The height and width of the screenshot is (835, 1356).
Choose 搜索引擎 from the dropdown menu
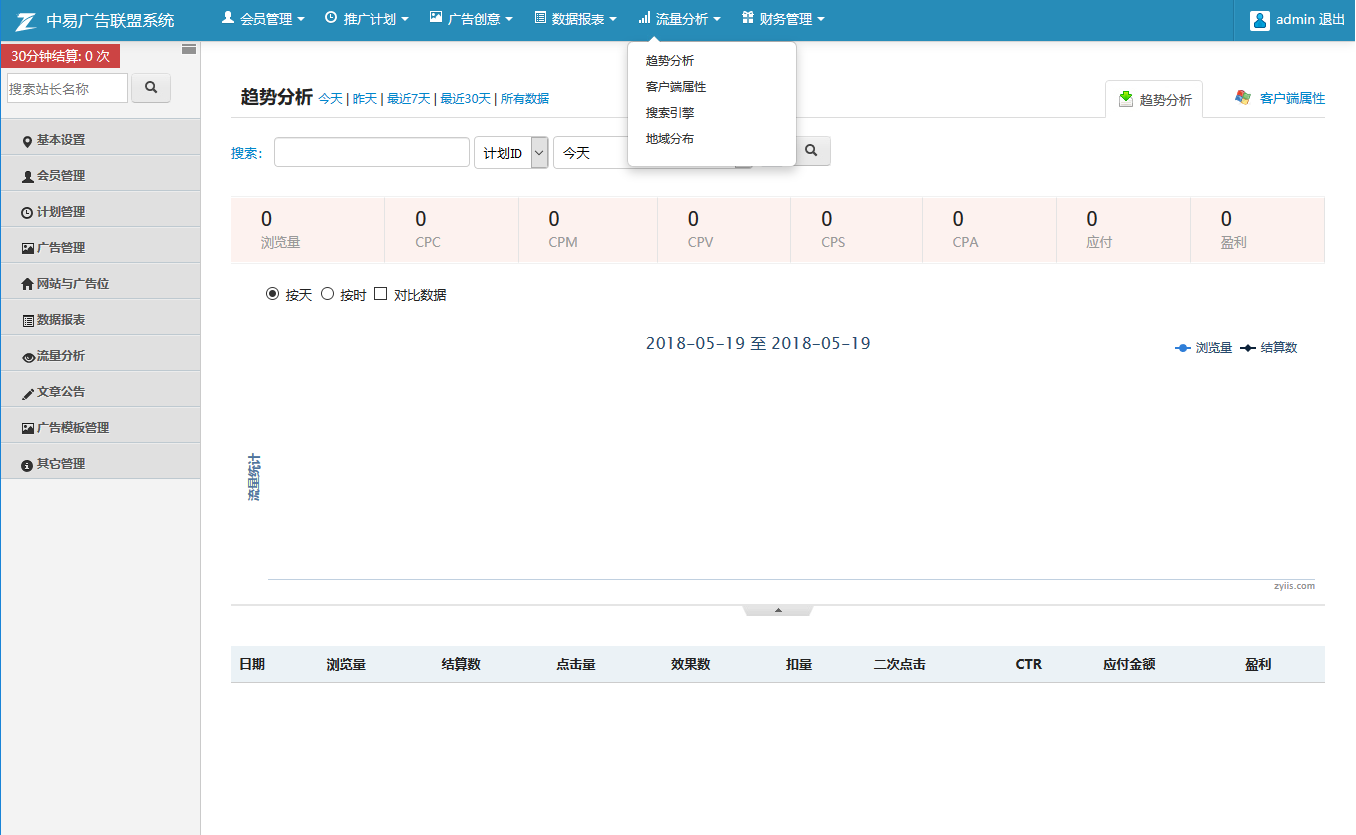click(670, 113)
